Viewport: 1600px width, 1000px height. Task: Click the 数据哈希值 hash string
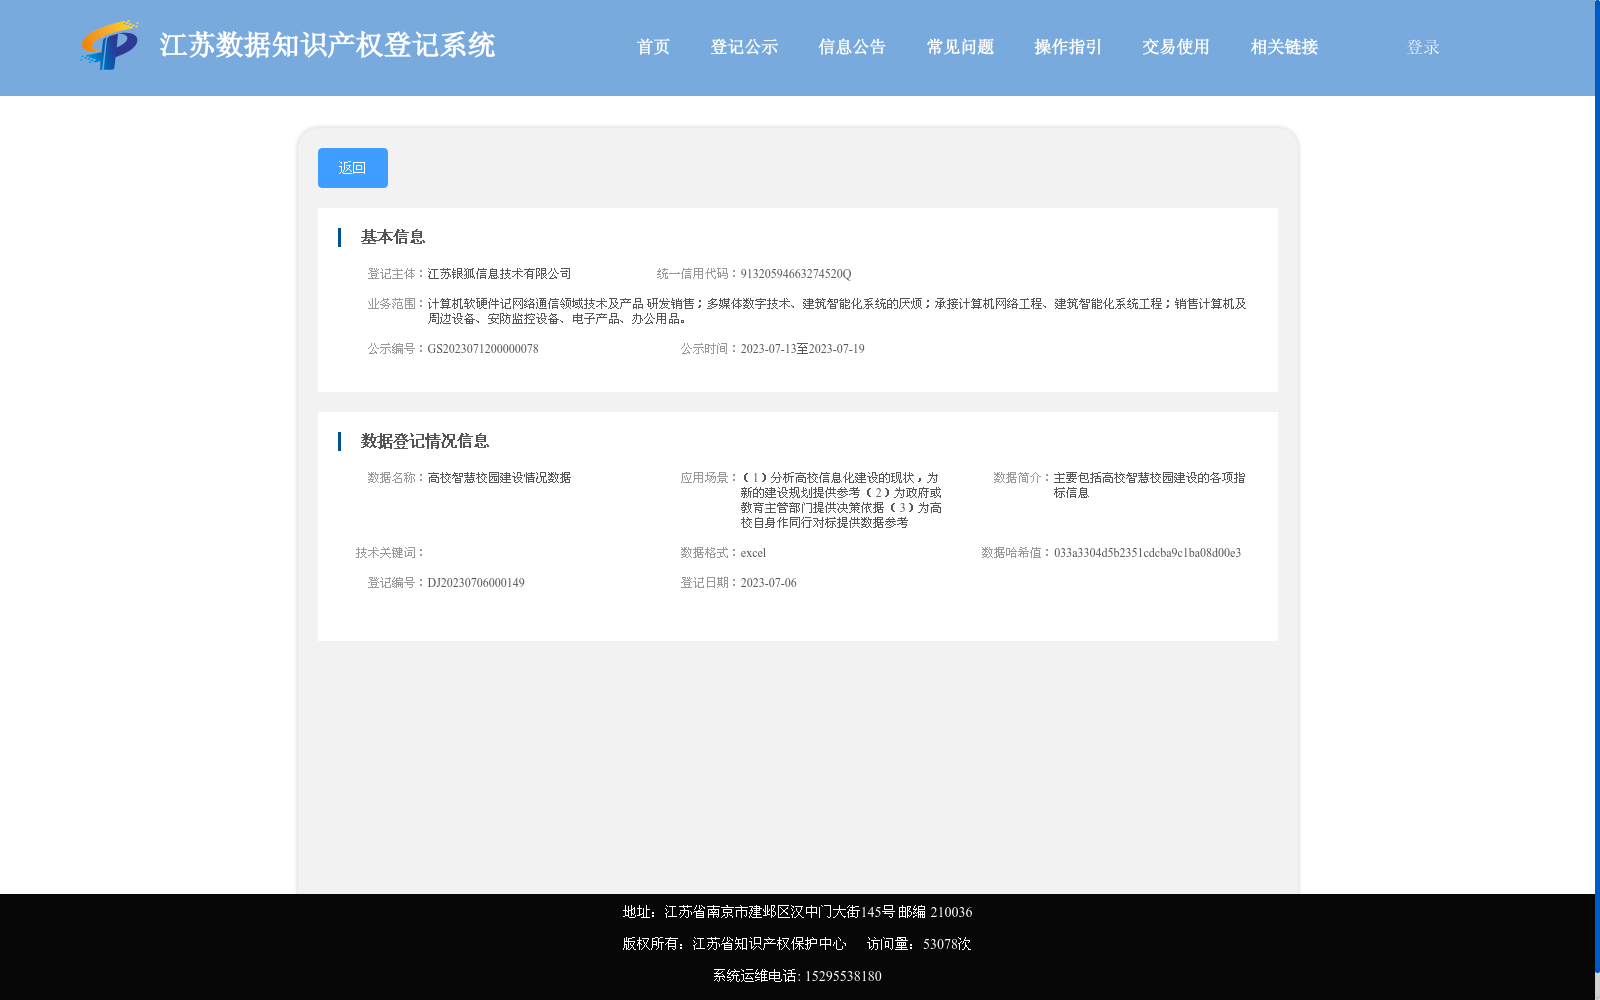tap(1147, 553)
